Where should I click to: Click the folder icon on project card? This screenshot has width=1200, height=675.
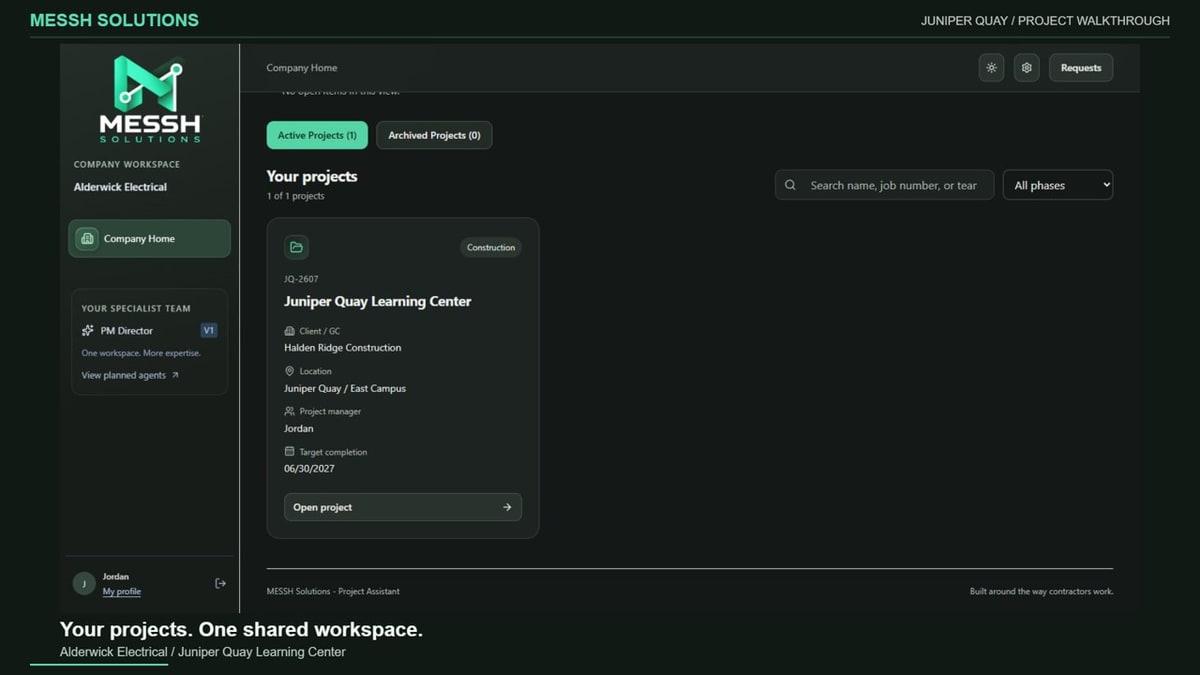(x=296, y=247)
